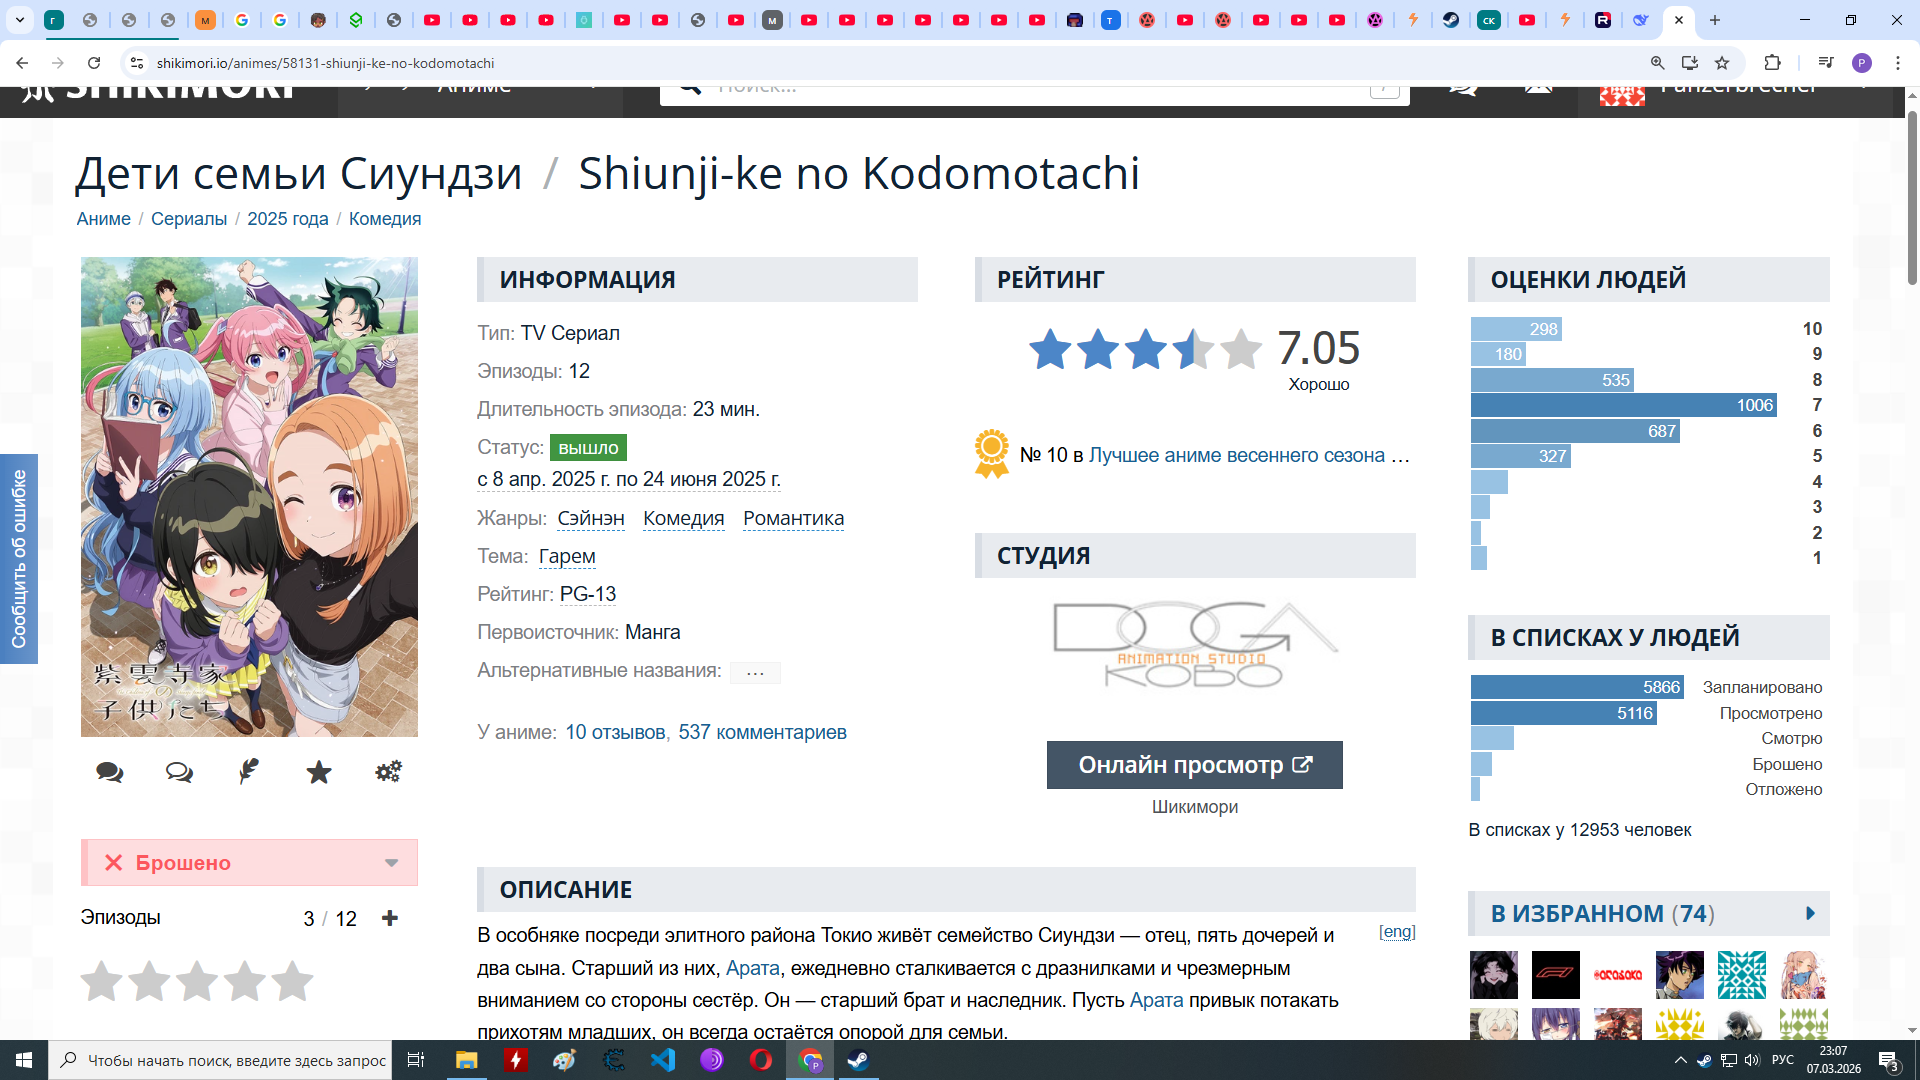
Task: Open the Chrome extensions puzzle icon
Action: tap(1772, 63)
